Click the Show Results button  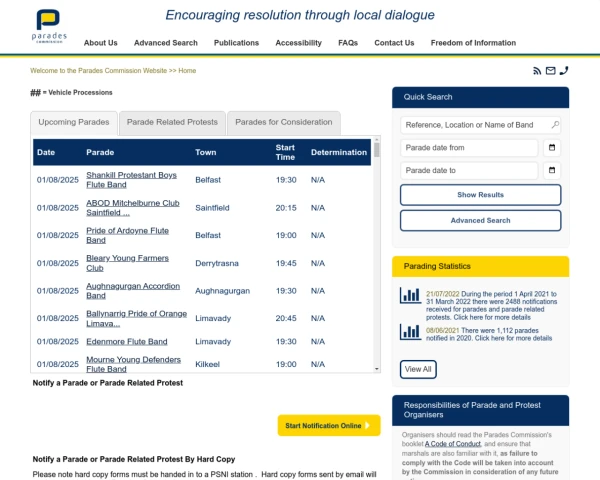481,195
